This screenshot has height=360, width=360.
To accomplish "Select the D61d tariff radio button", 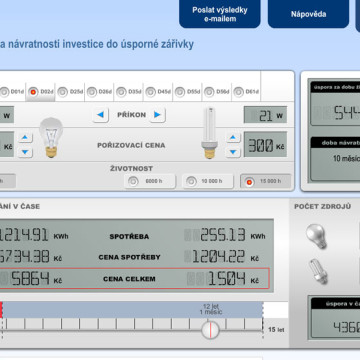I will tap(238, 92).
